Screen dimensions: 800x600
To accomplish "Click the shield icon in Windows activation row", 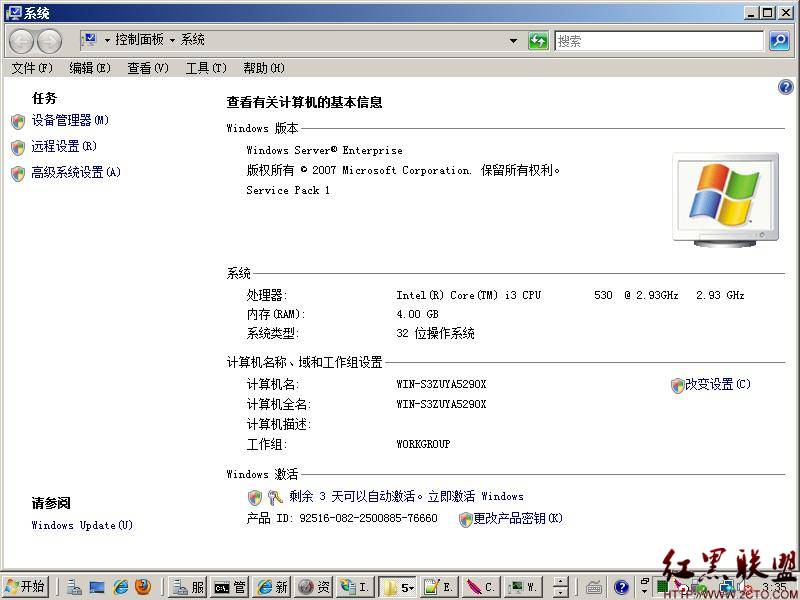I will click(255, 497).
